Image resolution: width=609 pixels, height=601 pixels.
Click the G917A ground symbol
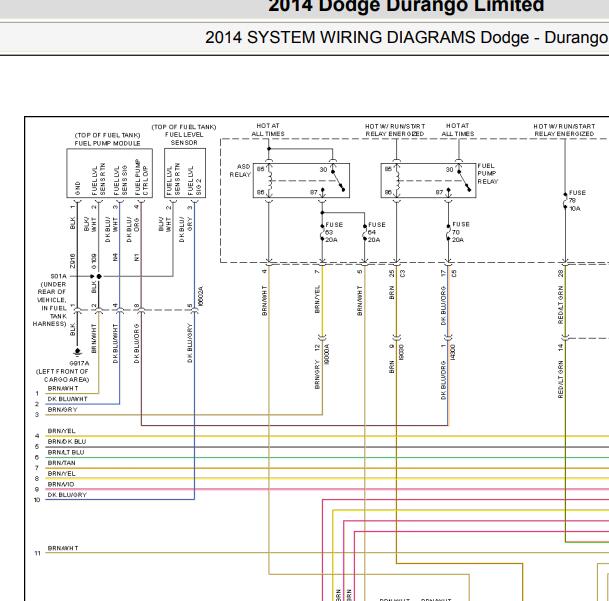(x=77, y=352)
